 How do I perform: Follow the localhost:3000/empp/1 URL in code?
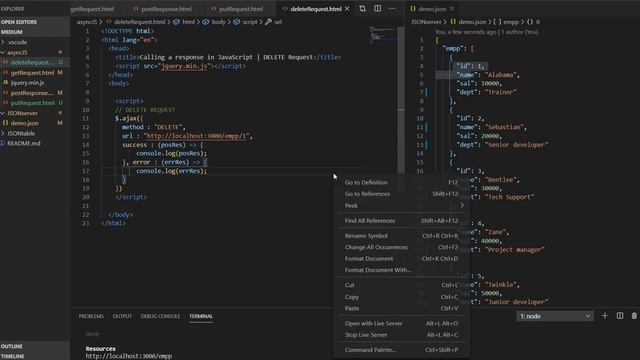pyautogui.click(x=197, y=136)
